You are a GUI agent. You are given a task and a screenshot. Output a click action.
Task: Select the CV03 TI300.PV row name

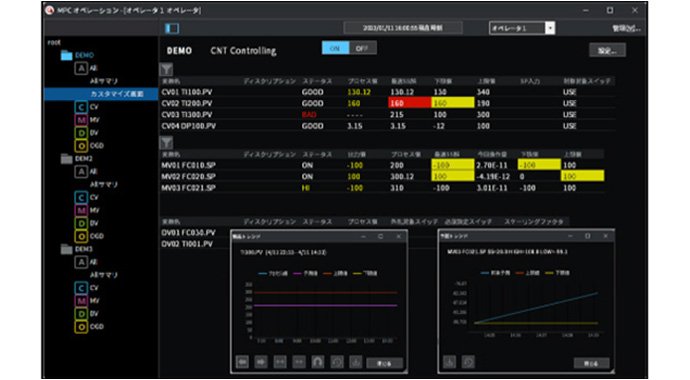click(x=187, y=115)
